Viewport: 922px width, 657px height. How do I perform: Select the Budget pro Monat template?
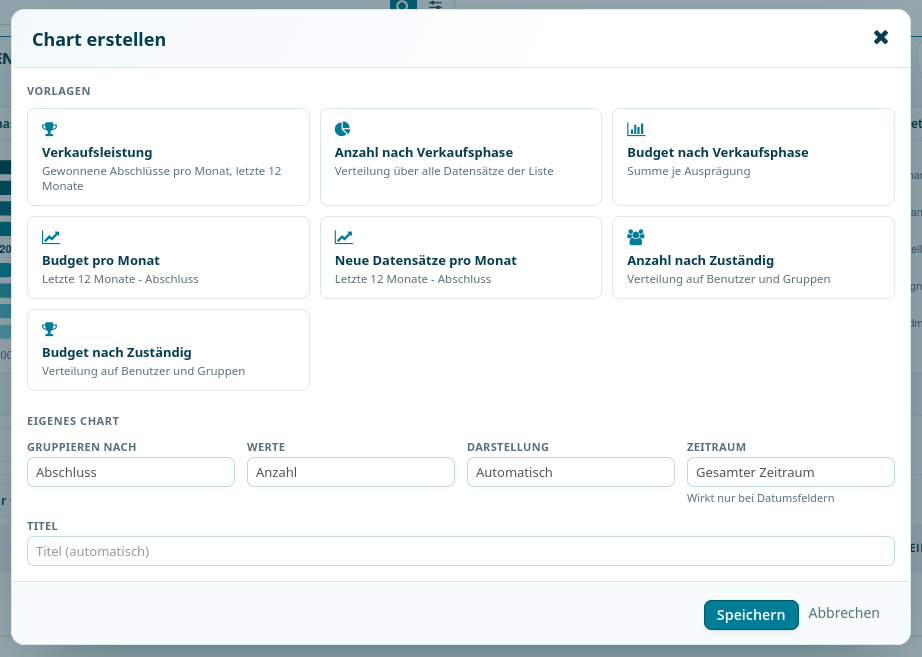tap(168, 258)
